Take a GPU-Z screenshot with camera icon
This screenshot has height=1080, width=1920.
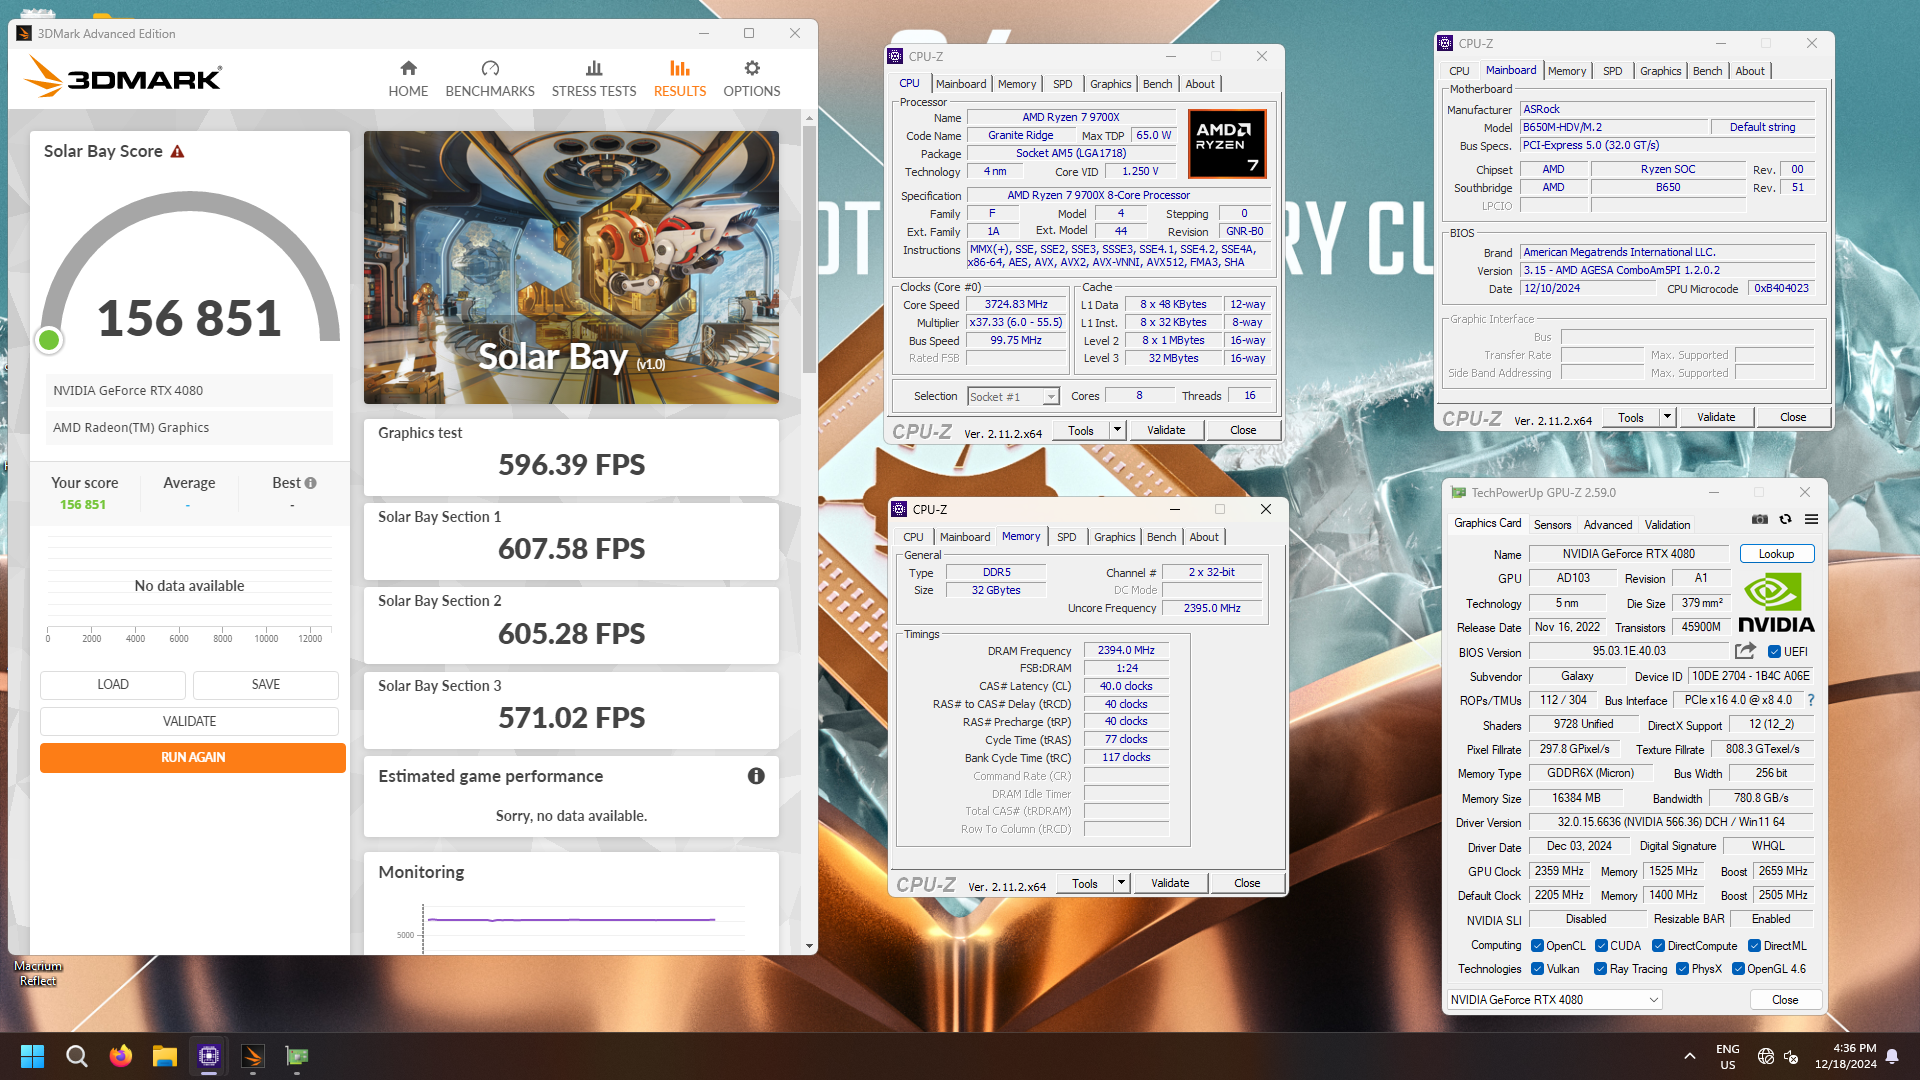coord(1760,519)
